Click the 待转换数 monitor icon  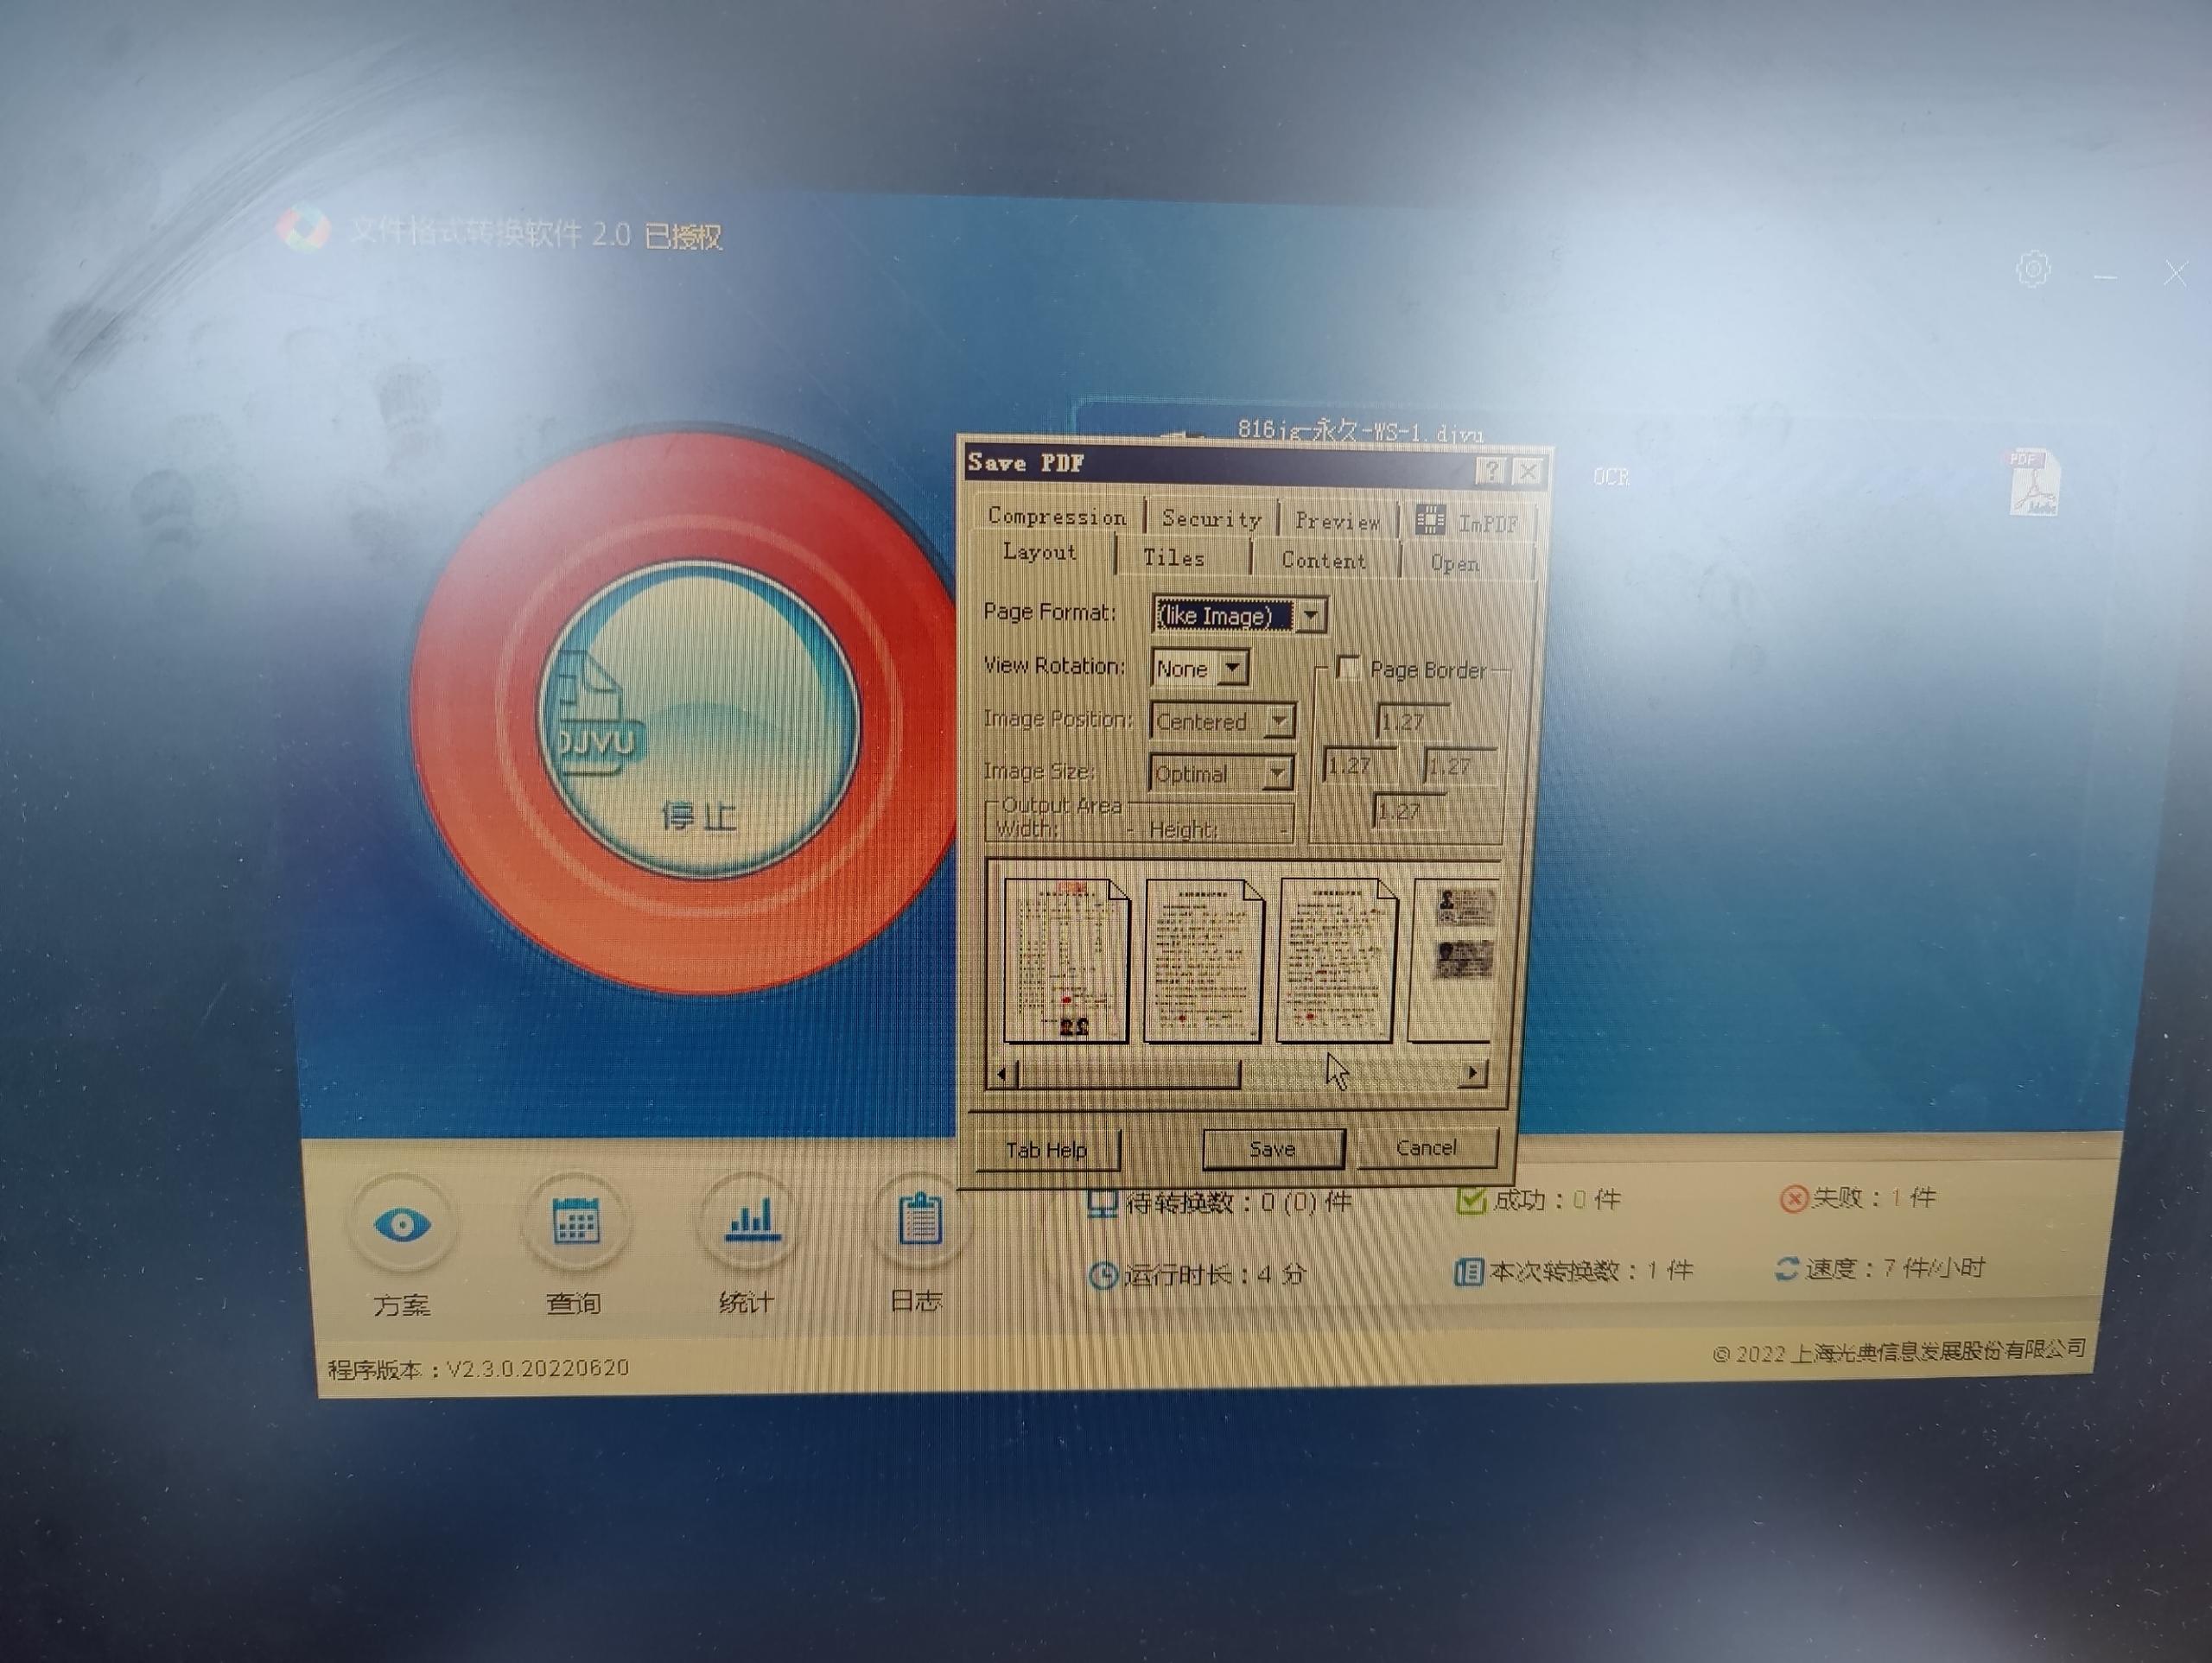pyautogui.click(x=1101, y=1204)
